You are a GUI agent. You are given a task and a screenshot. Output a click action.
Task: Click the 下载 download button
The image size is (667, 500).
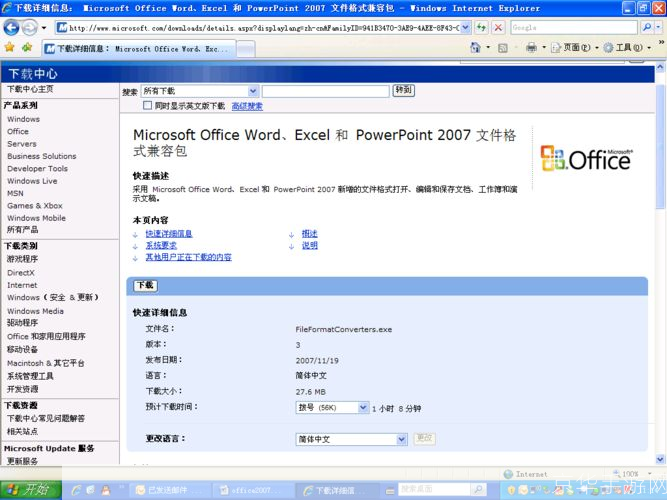coord(145,285)
